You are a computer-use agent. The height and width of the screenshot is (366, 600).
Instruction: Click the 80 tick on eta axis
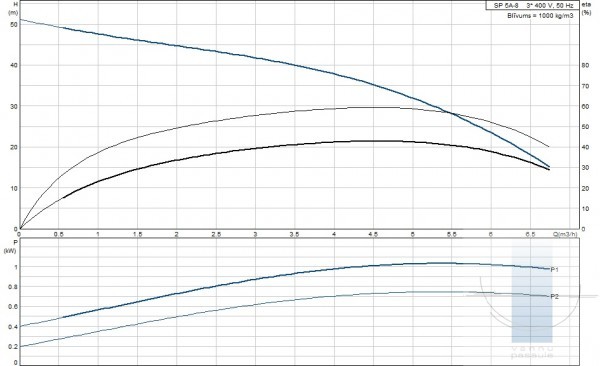[x=585, y=65]
